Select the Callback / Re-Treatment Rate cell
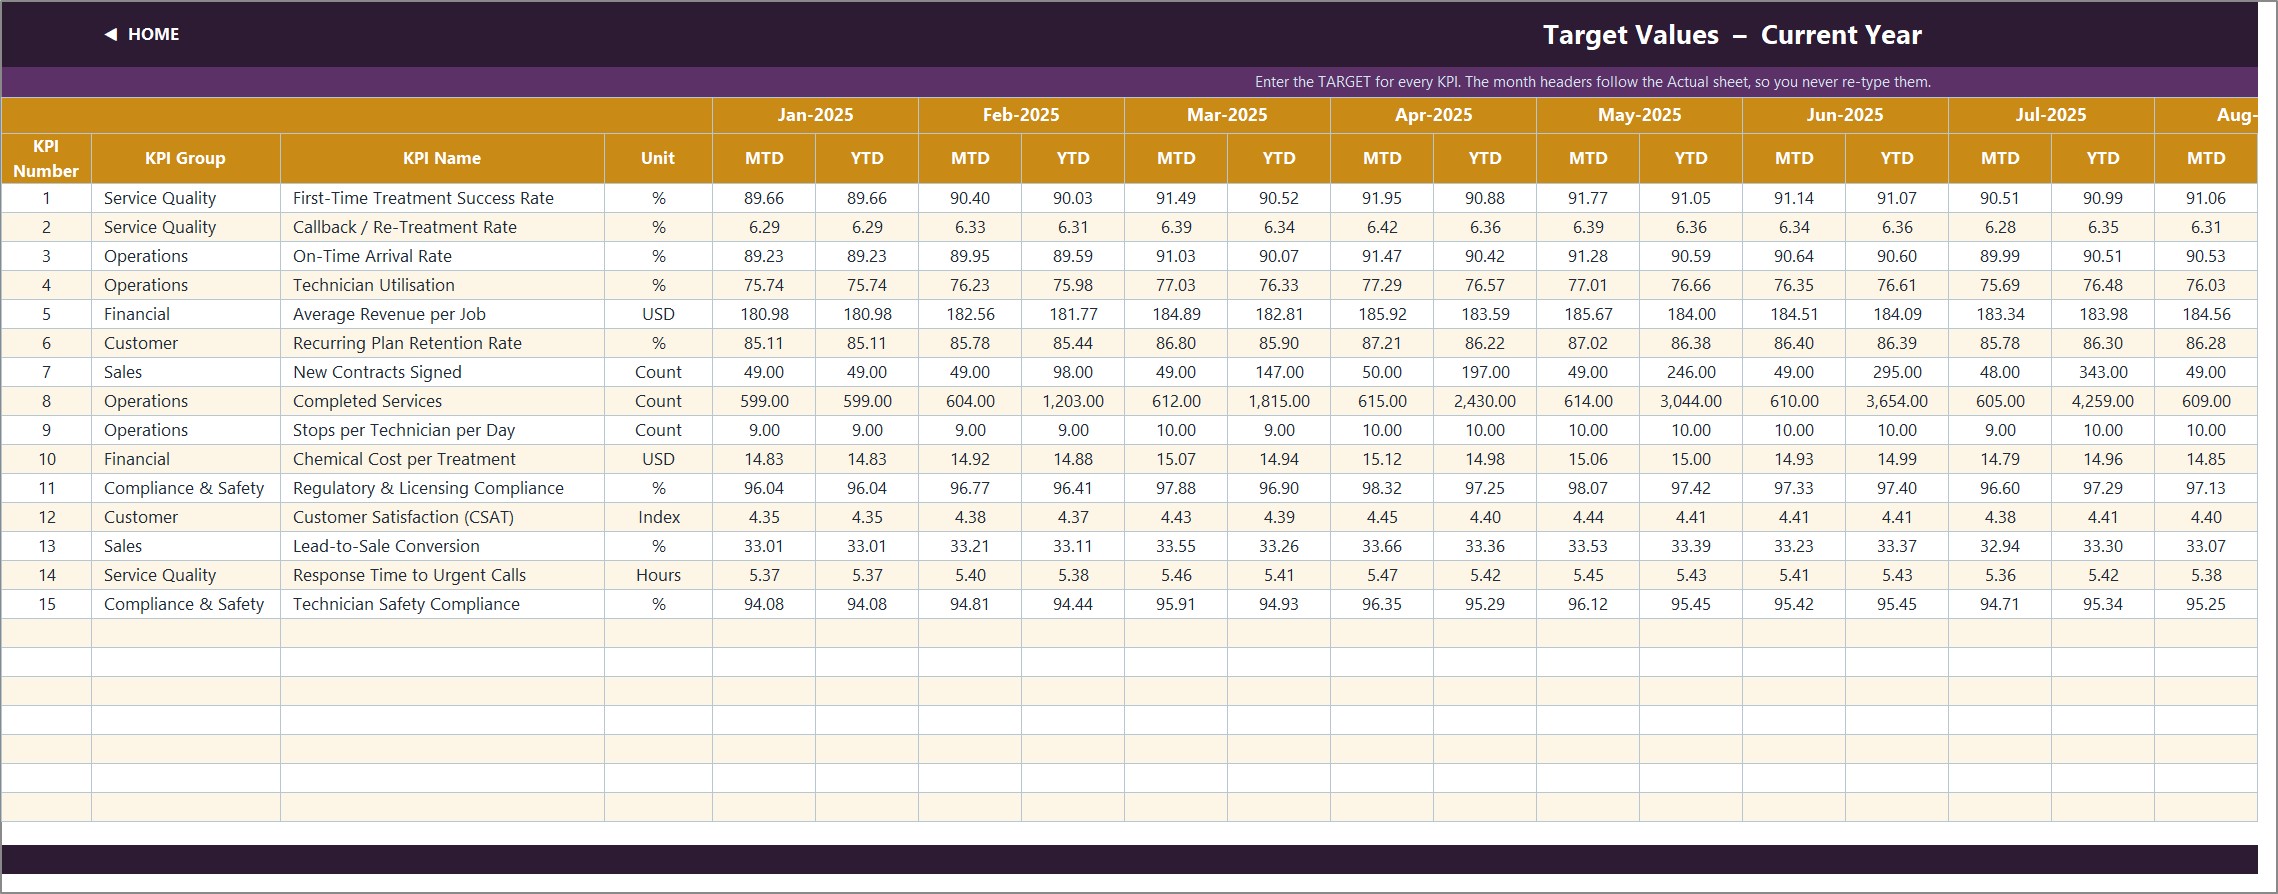Image resolution: width=2278 pixels, height=894 pixels. [442, 227]
